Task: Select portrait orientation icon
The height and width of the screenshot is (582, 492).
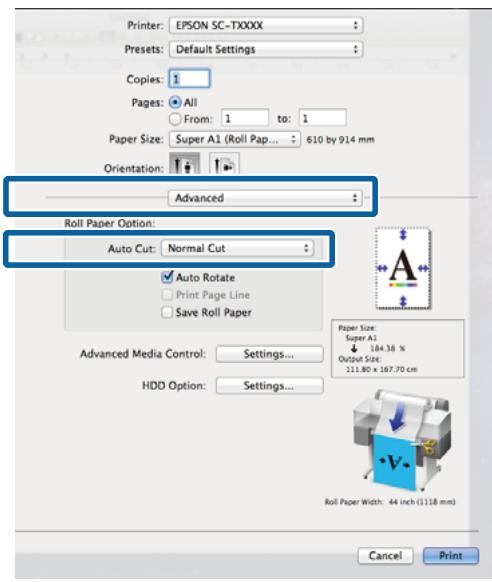Action: (x=184, y=164)
